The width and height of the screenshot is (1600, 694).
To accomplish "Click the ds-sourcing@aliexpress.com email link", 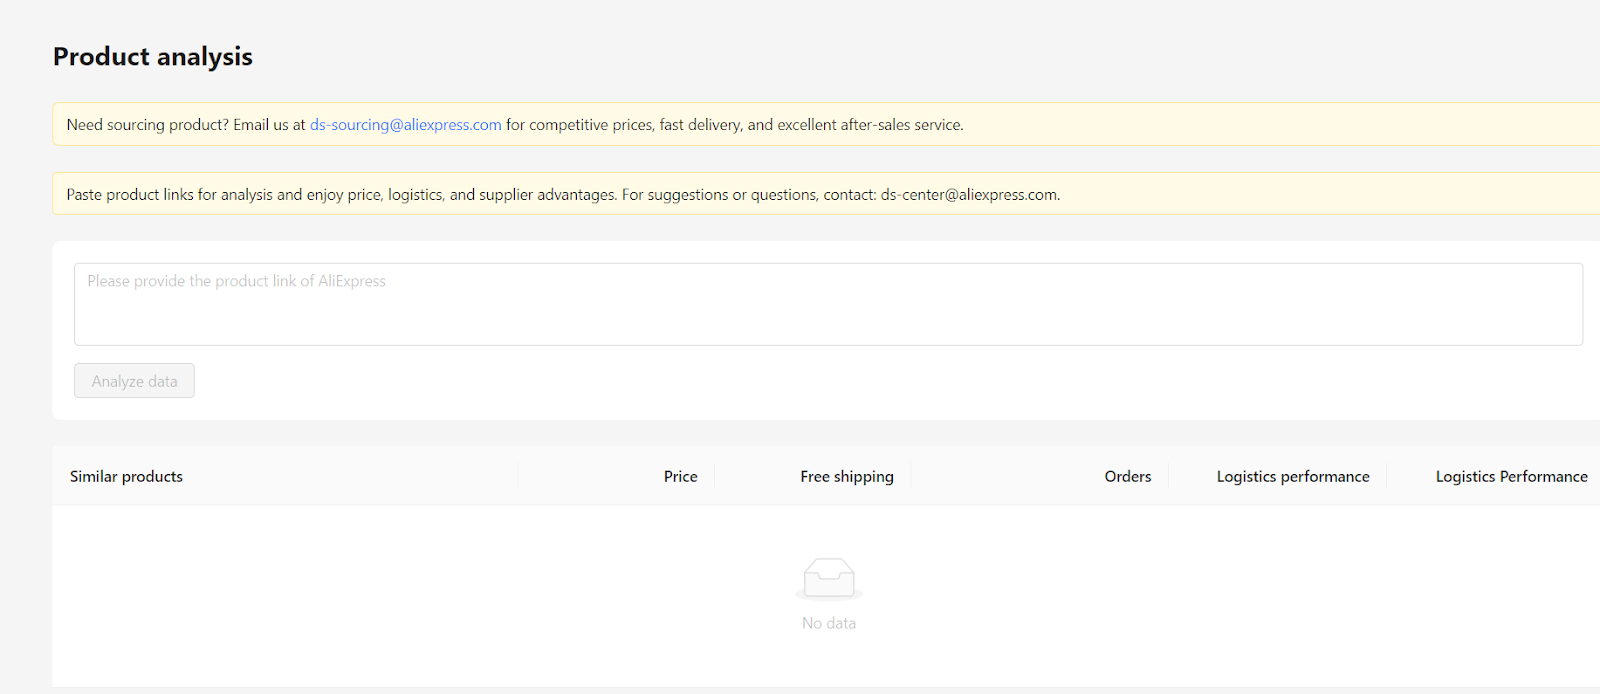I will pos(405,125).
